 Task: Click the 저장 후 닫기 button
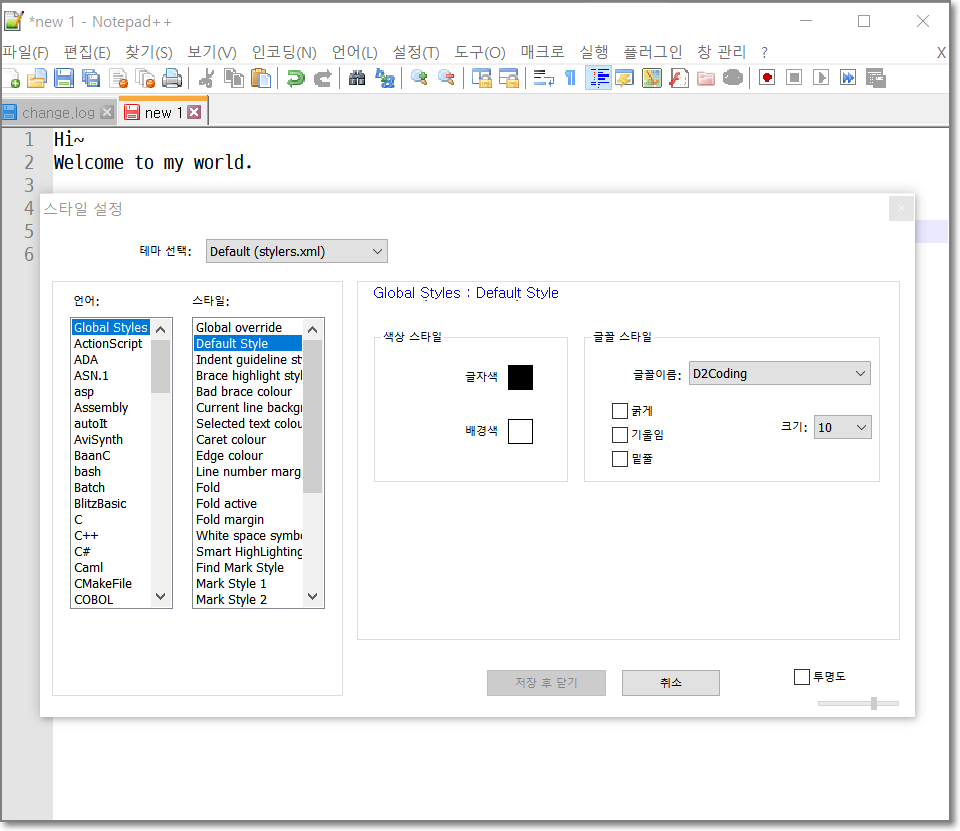(546, 682)
